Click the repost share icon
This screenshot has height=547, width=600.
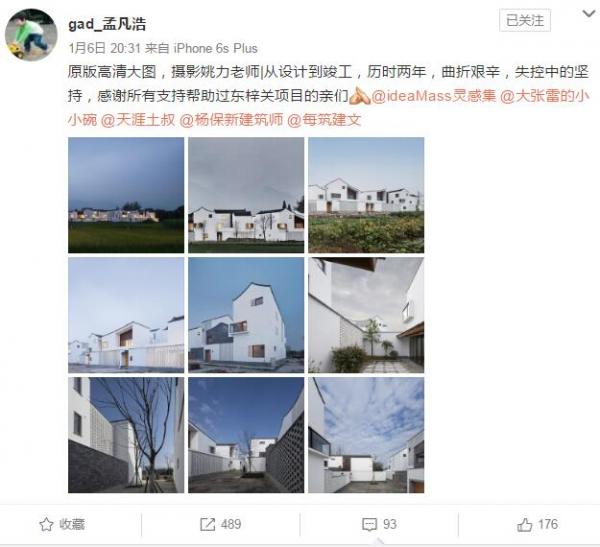207,524
